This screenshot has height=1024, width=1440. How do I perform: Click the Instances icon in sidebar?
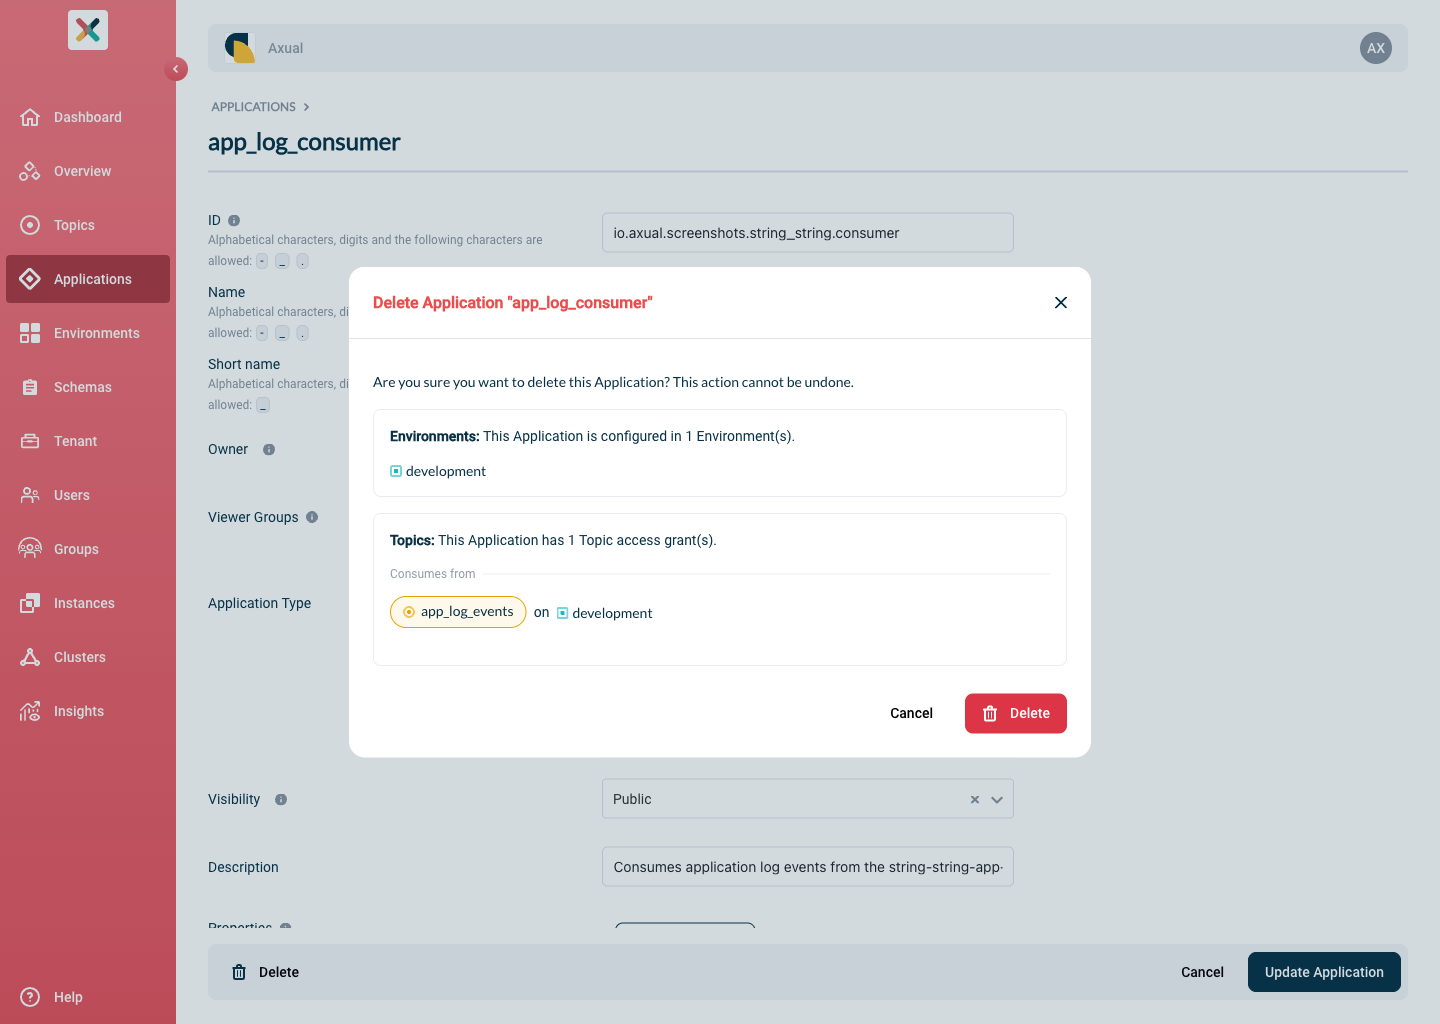[x=30, y=603]
